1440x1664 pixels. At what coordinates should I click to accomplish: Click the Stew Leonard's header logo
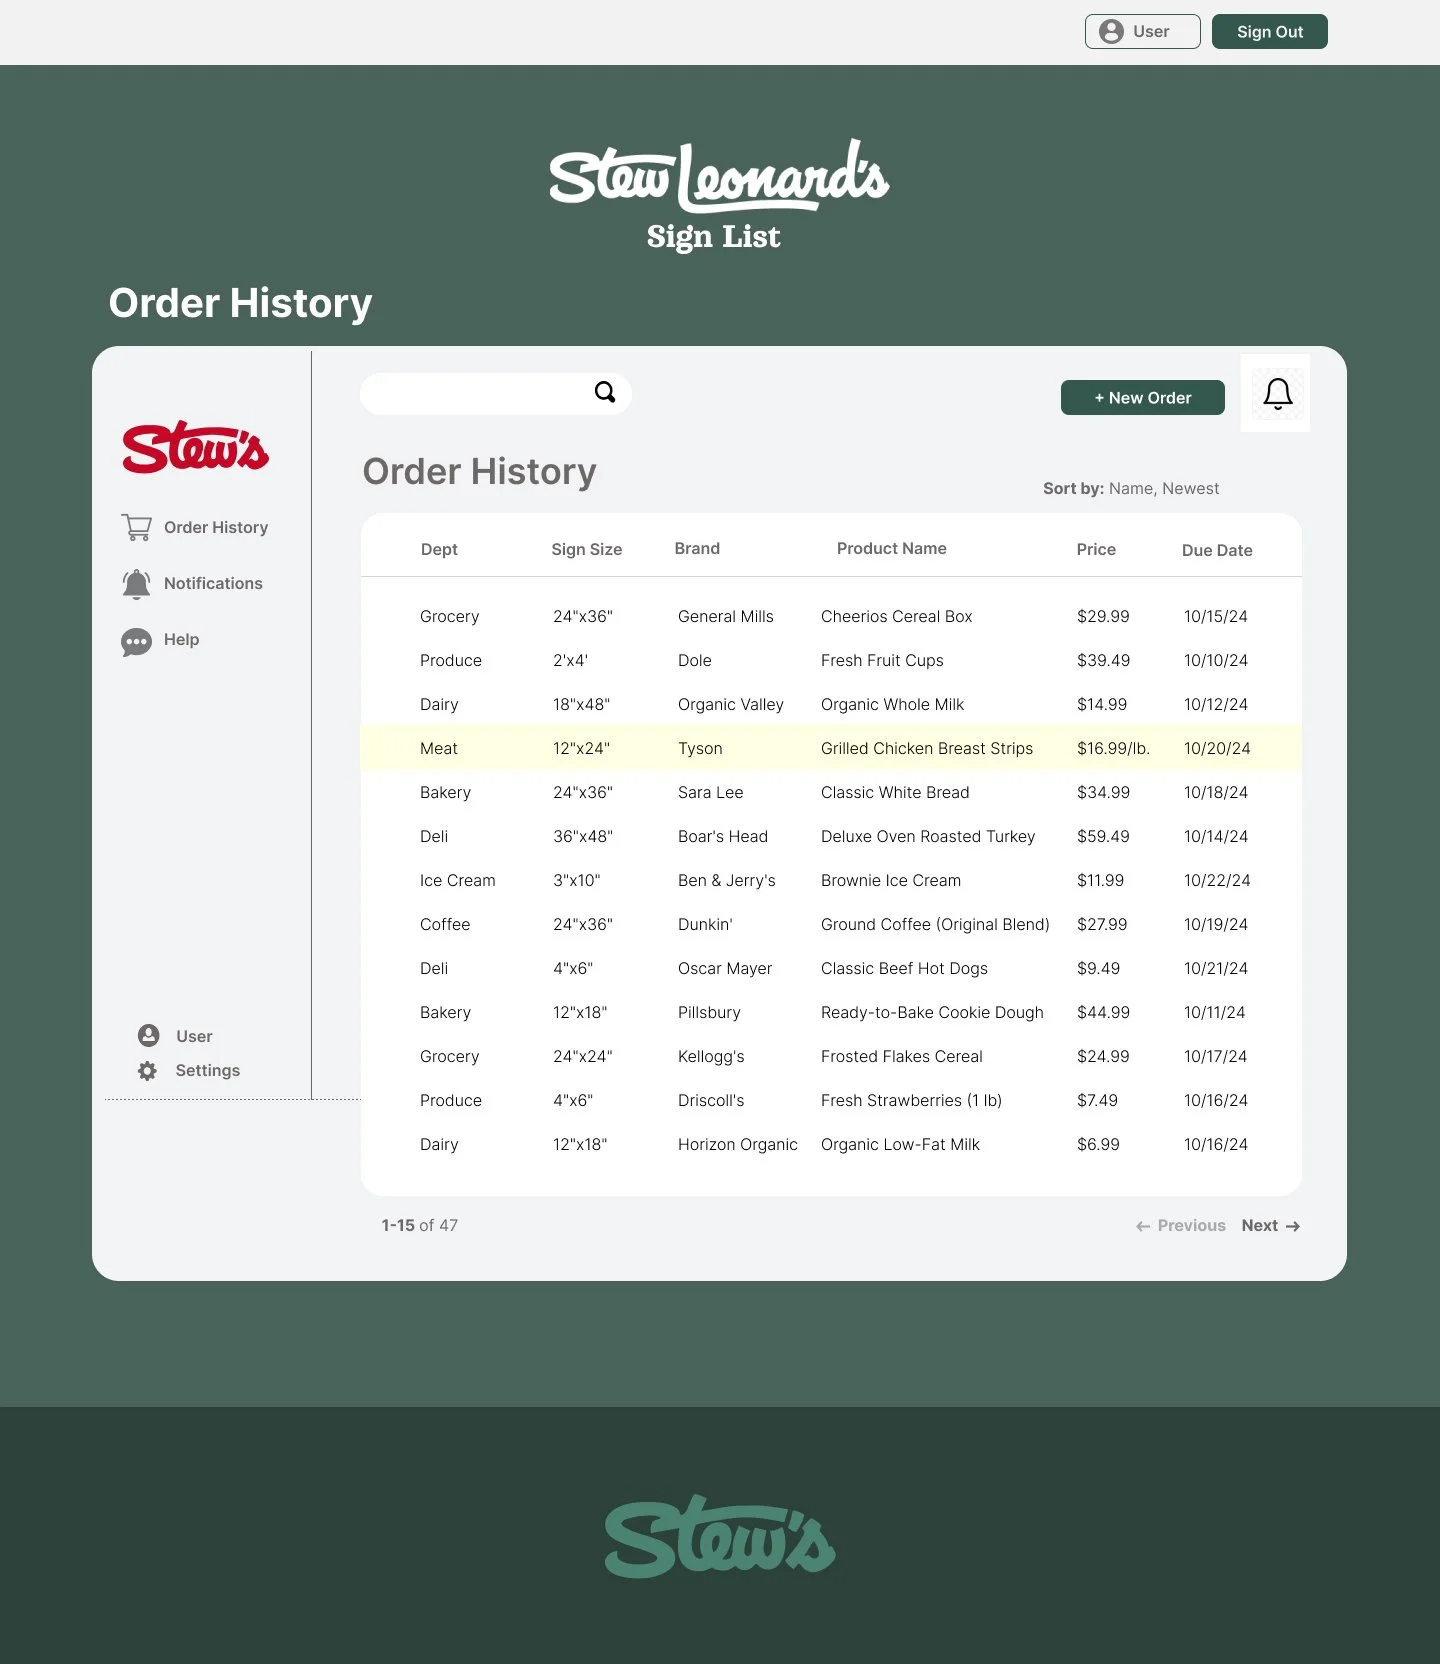tap(718, 177)
